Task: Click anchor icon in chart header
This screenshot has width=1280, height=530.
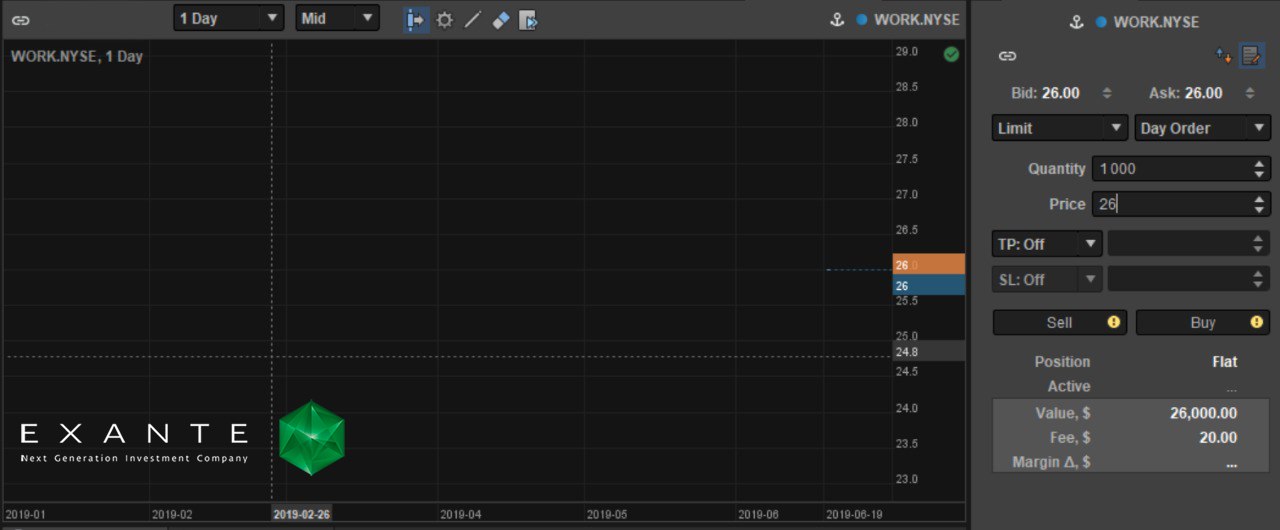Action: [x=838, y=19]
